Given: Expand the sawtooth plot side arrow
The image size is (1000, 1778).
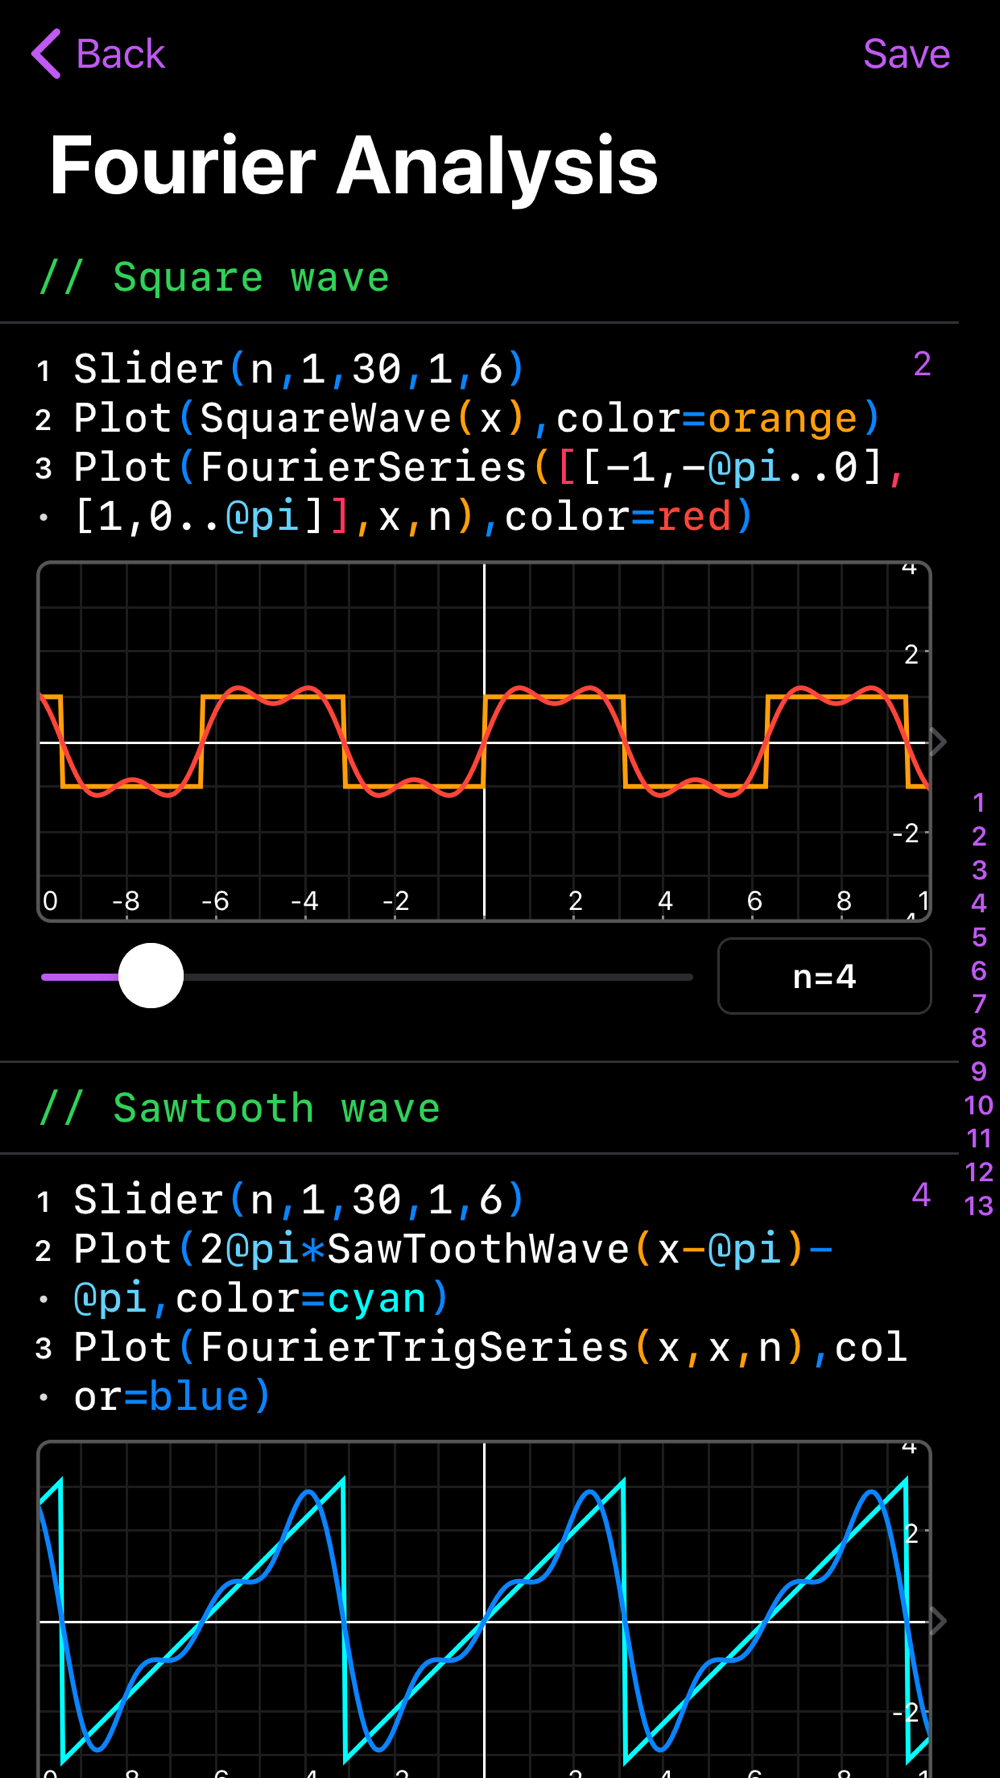Looking at the screenshot, I should [938, 1621].
